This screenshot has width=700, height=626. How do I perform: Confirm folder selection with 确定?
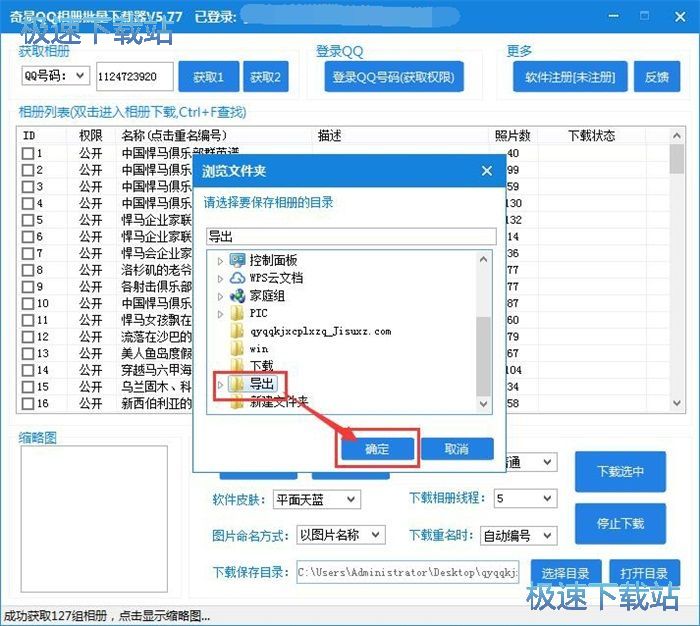tap(377, 449)
